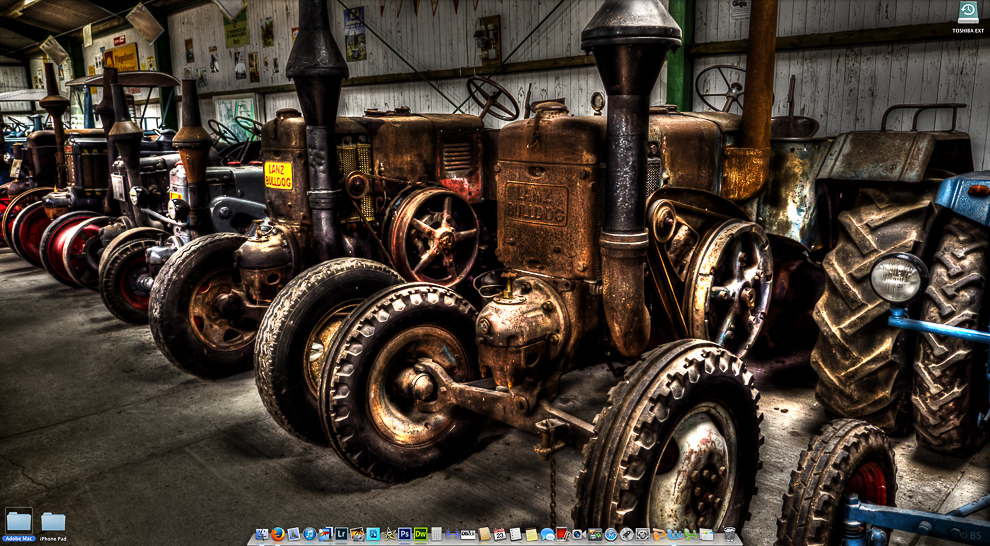Open Finder from the Dock
The image size is (990, 546).
pos(261,534)
